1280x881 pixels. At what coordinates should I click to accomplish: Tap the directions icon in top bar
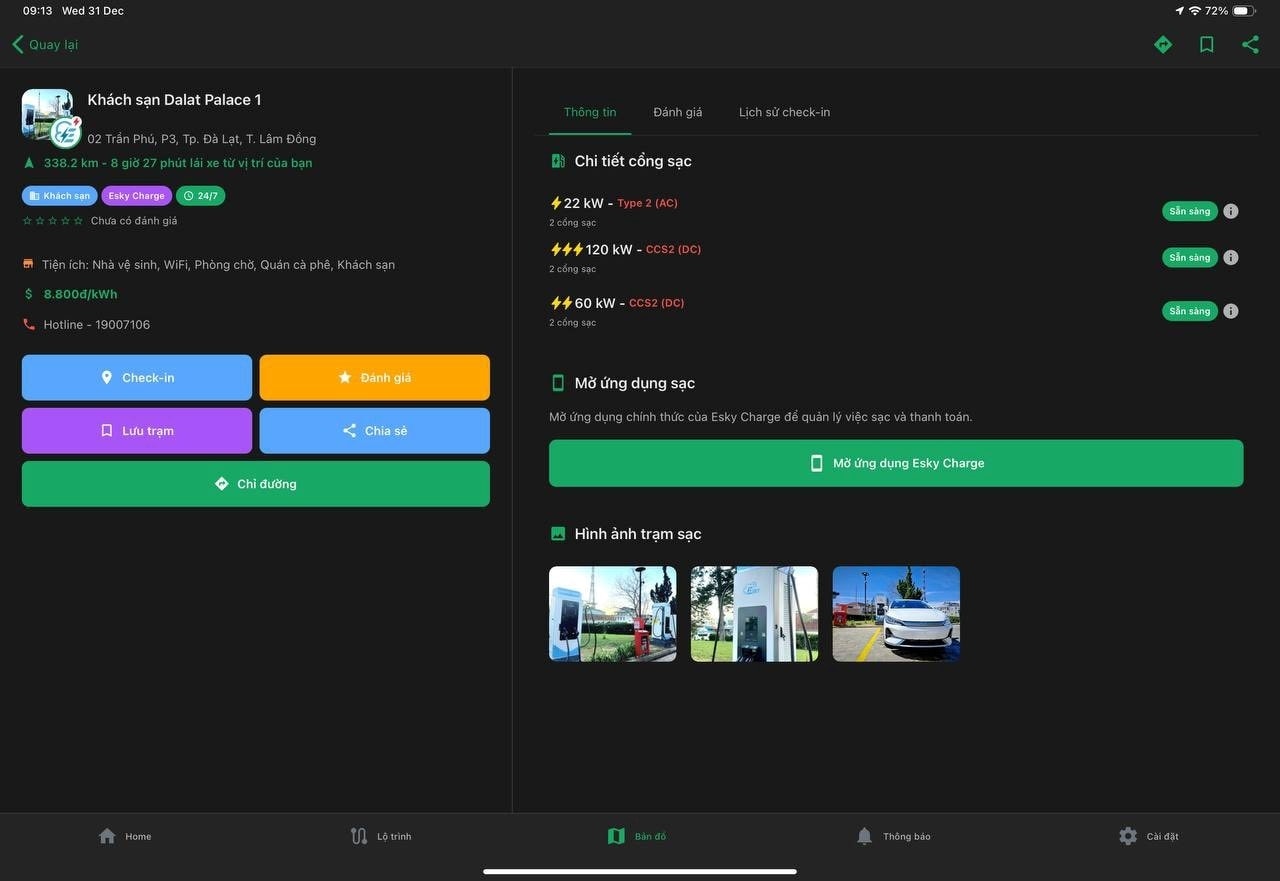point(1163,44)
